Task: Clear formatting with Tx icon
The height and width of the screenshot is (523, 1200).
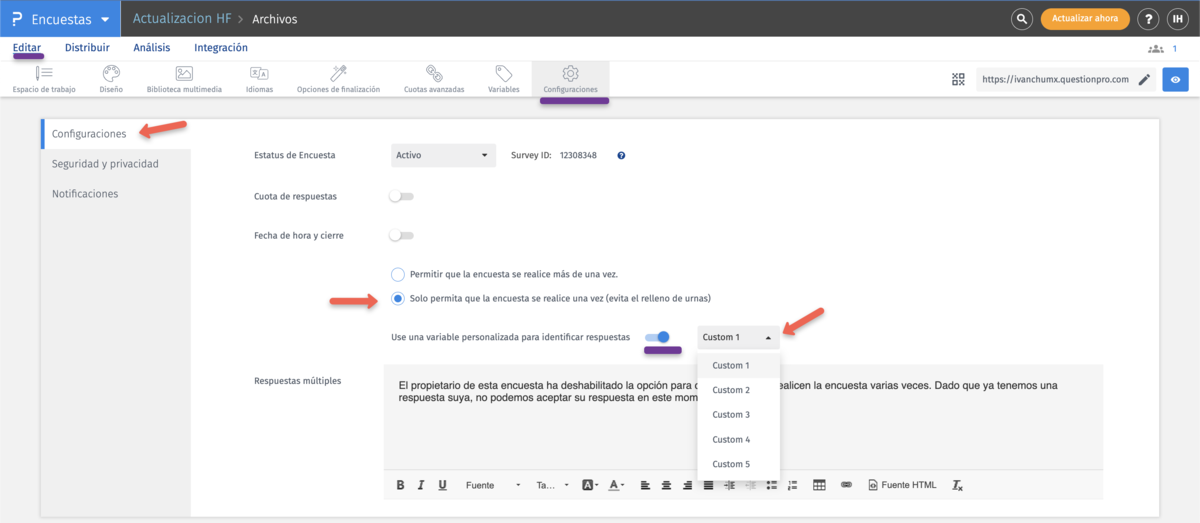Action: pyautogui.click(x=957, y=485)
